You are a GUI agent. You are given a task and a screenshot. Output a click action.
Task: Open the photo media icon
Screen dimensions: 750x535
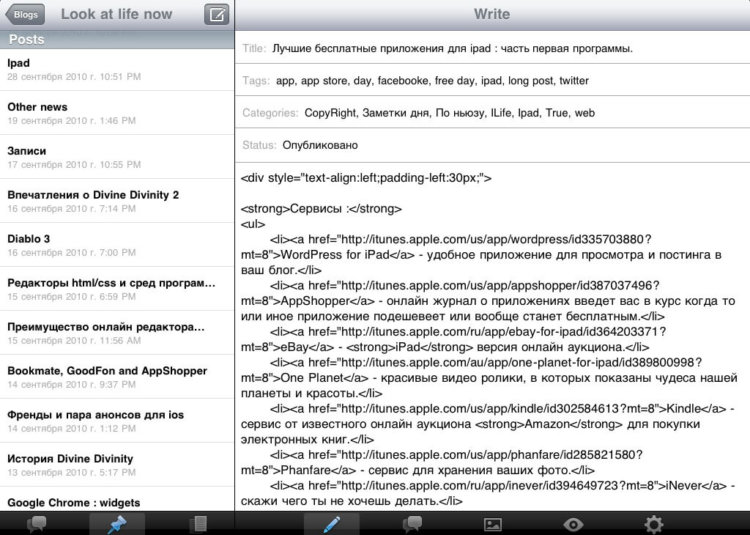(493, 524)
